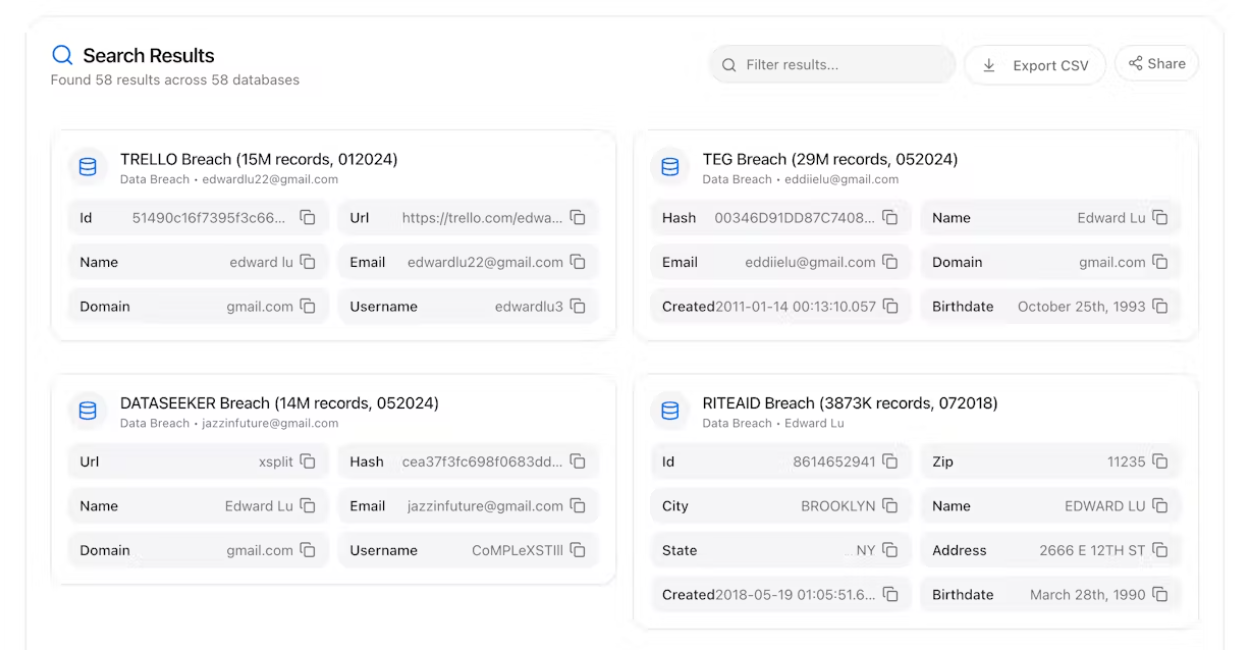Copy the Email value in TRELLO Breach card
The image size is (1247, 650).
click(x=578, y=262)
